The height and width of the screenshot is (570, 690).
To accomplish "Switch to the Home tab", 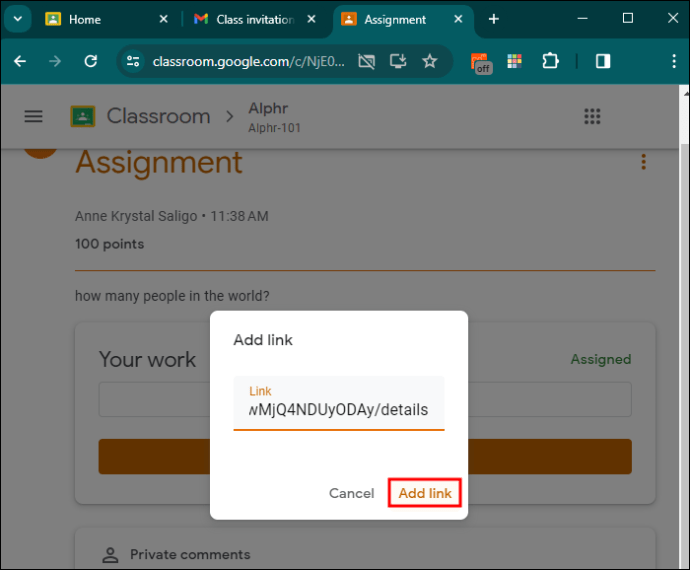I will (x=84, y=19).
